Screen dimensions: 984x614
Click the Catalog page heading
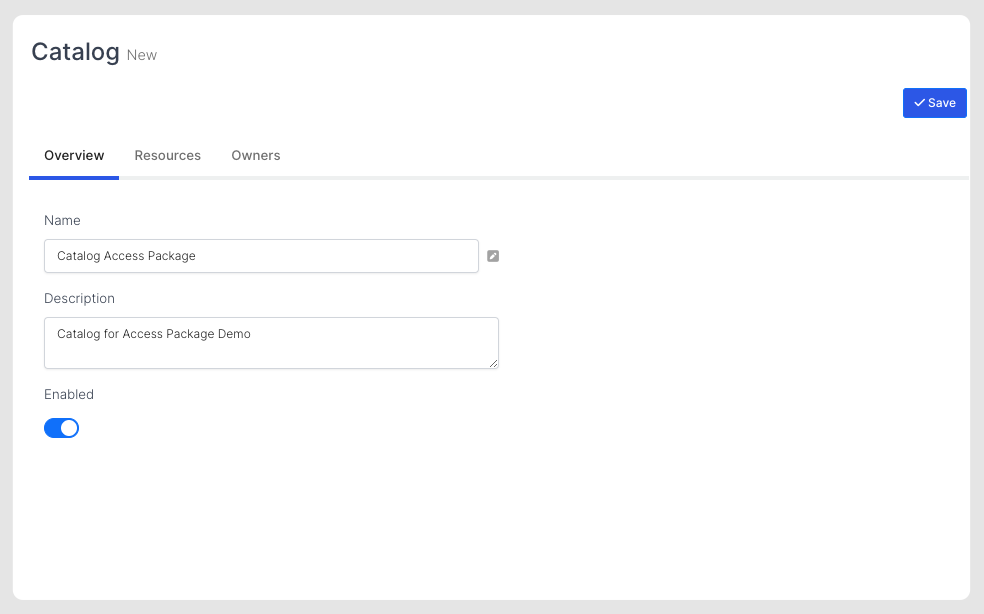point(75,51)
